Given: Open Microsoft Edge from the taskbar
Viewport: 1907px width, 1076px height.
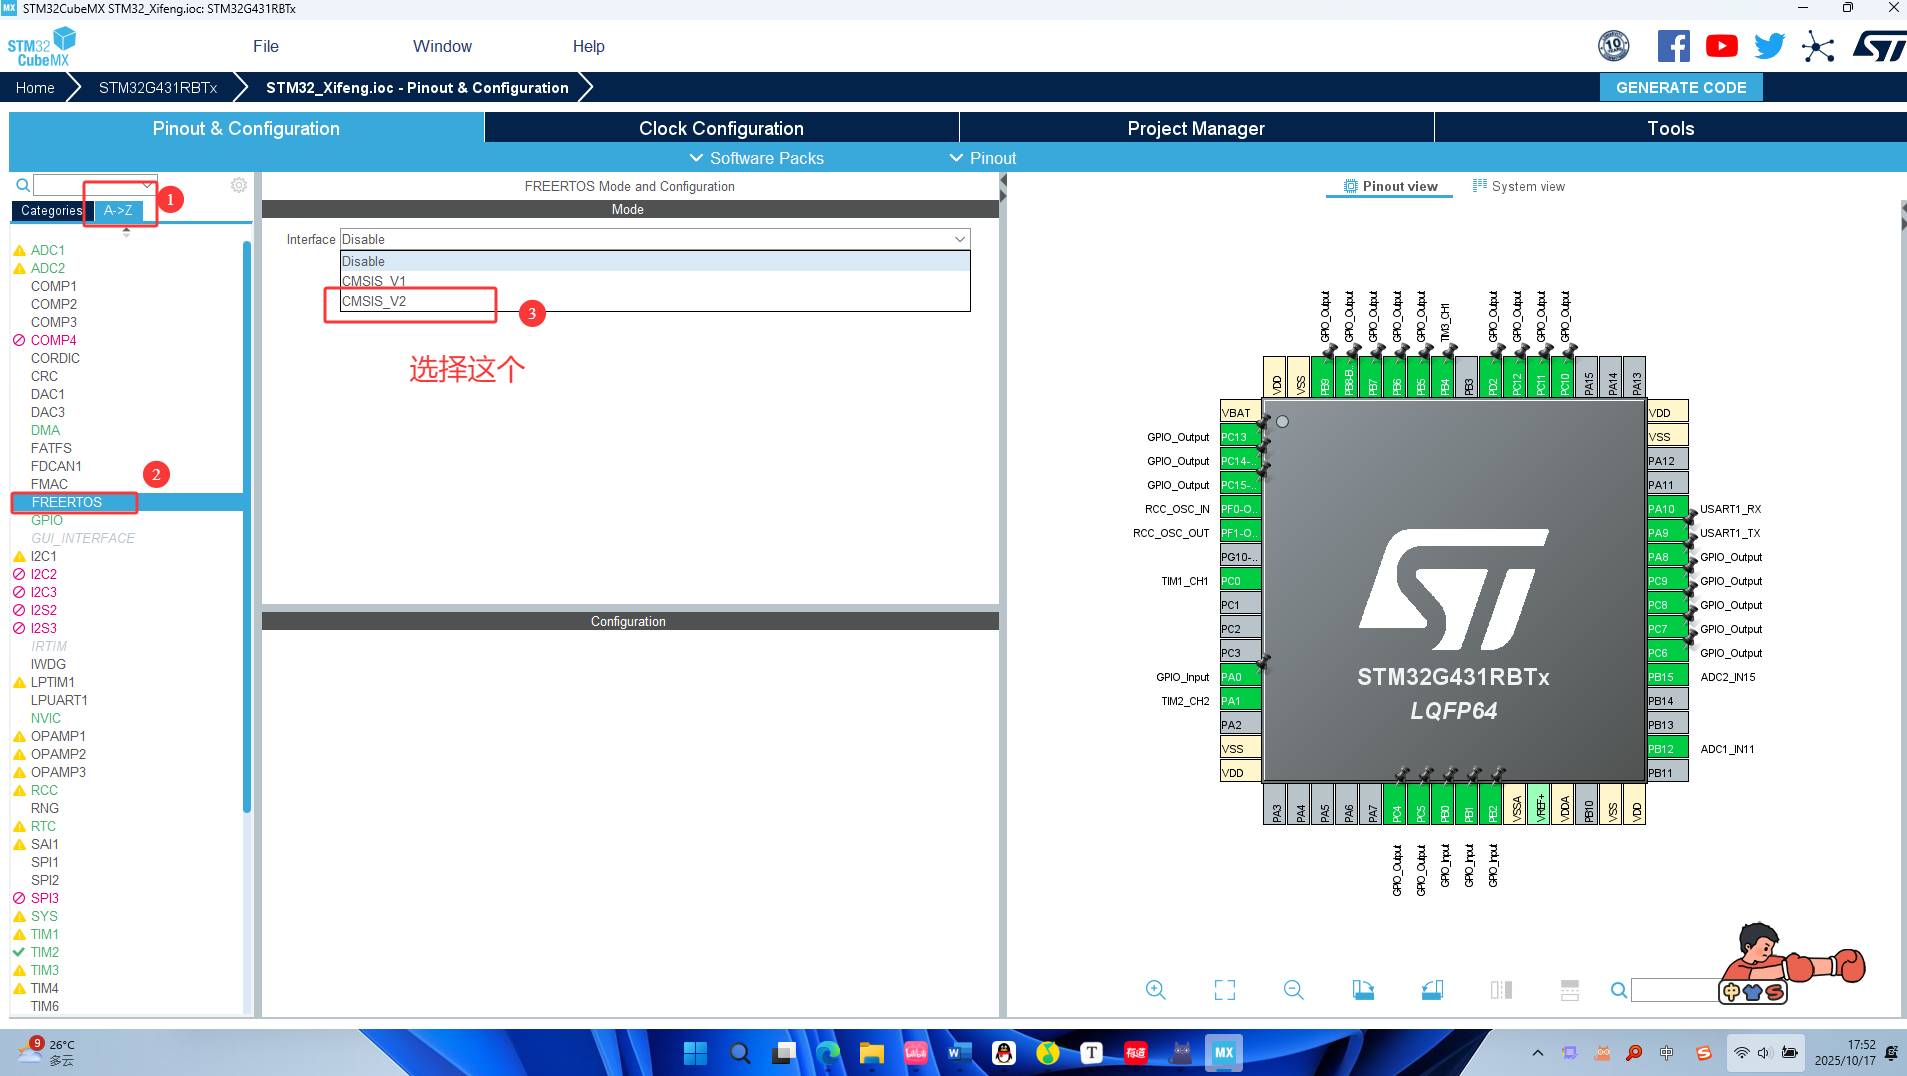Looking at the screenshot, I should (x=828, y=1053).
